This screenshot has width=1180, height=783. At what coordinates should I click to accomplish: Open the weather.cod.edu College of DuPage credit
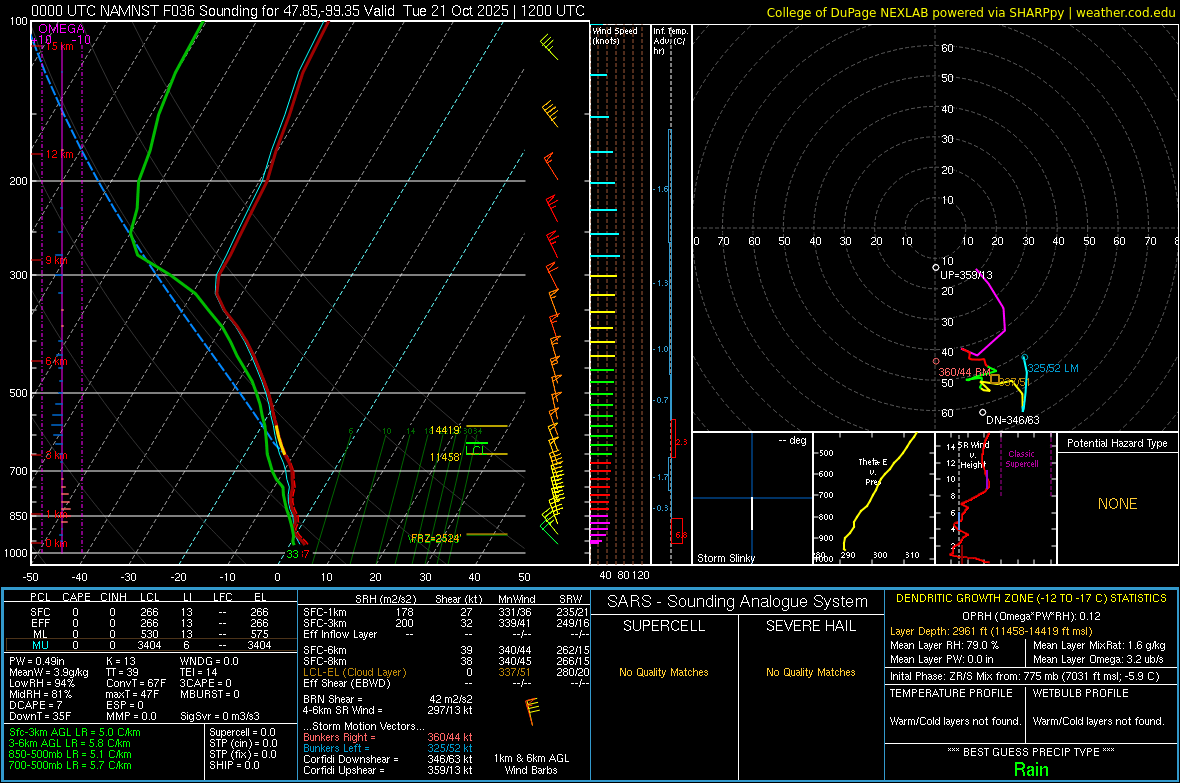(x=971, y=12)
